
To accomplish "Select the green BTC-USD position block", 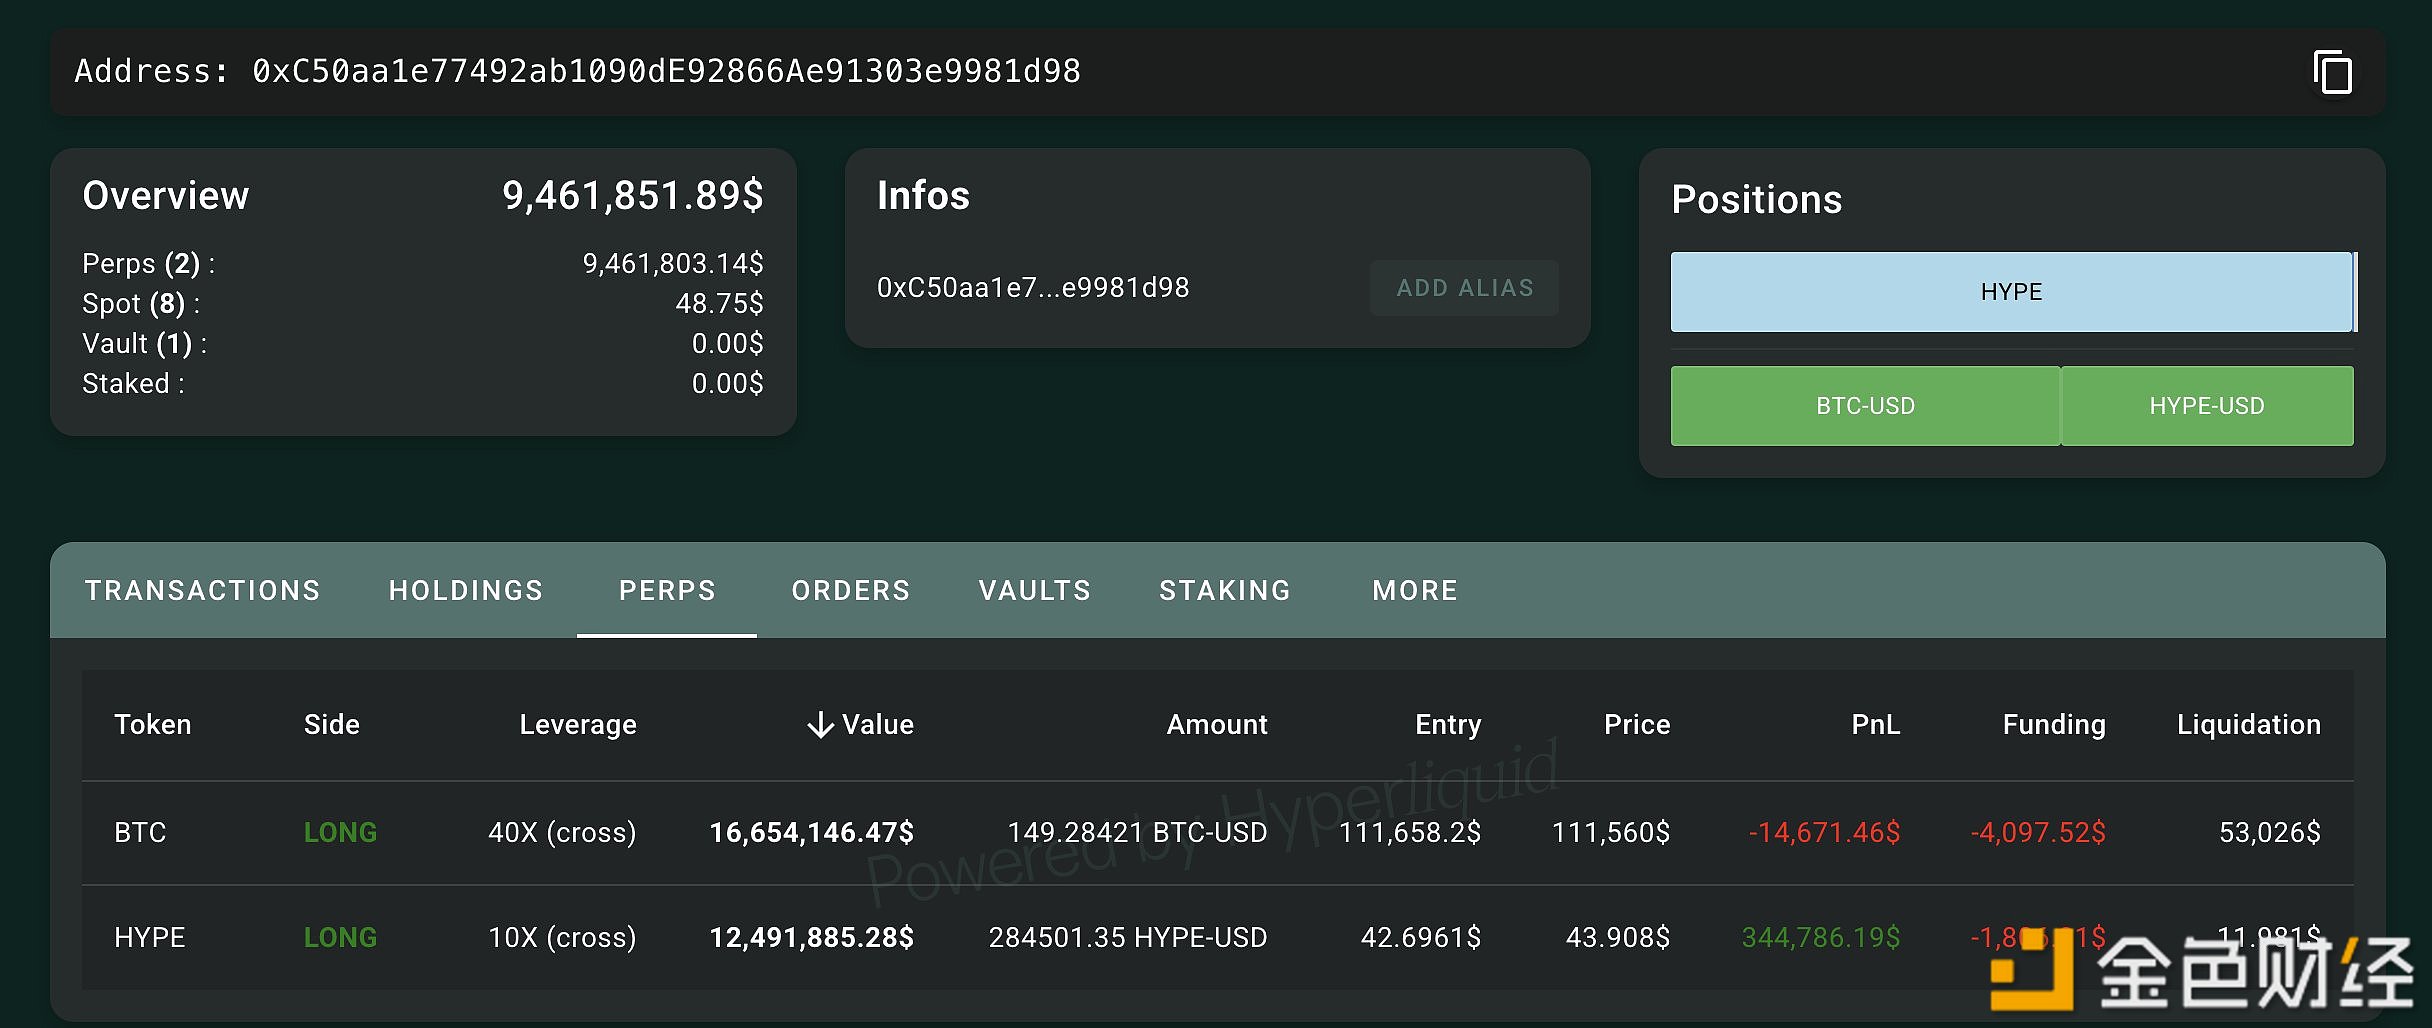I will tap(1865, 406).
